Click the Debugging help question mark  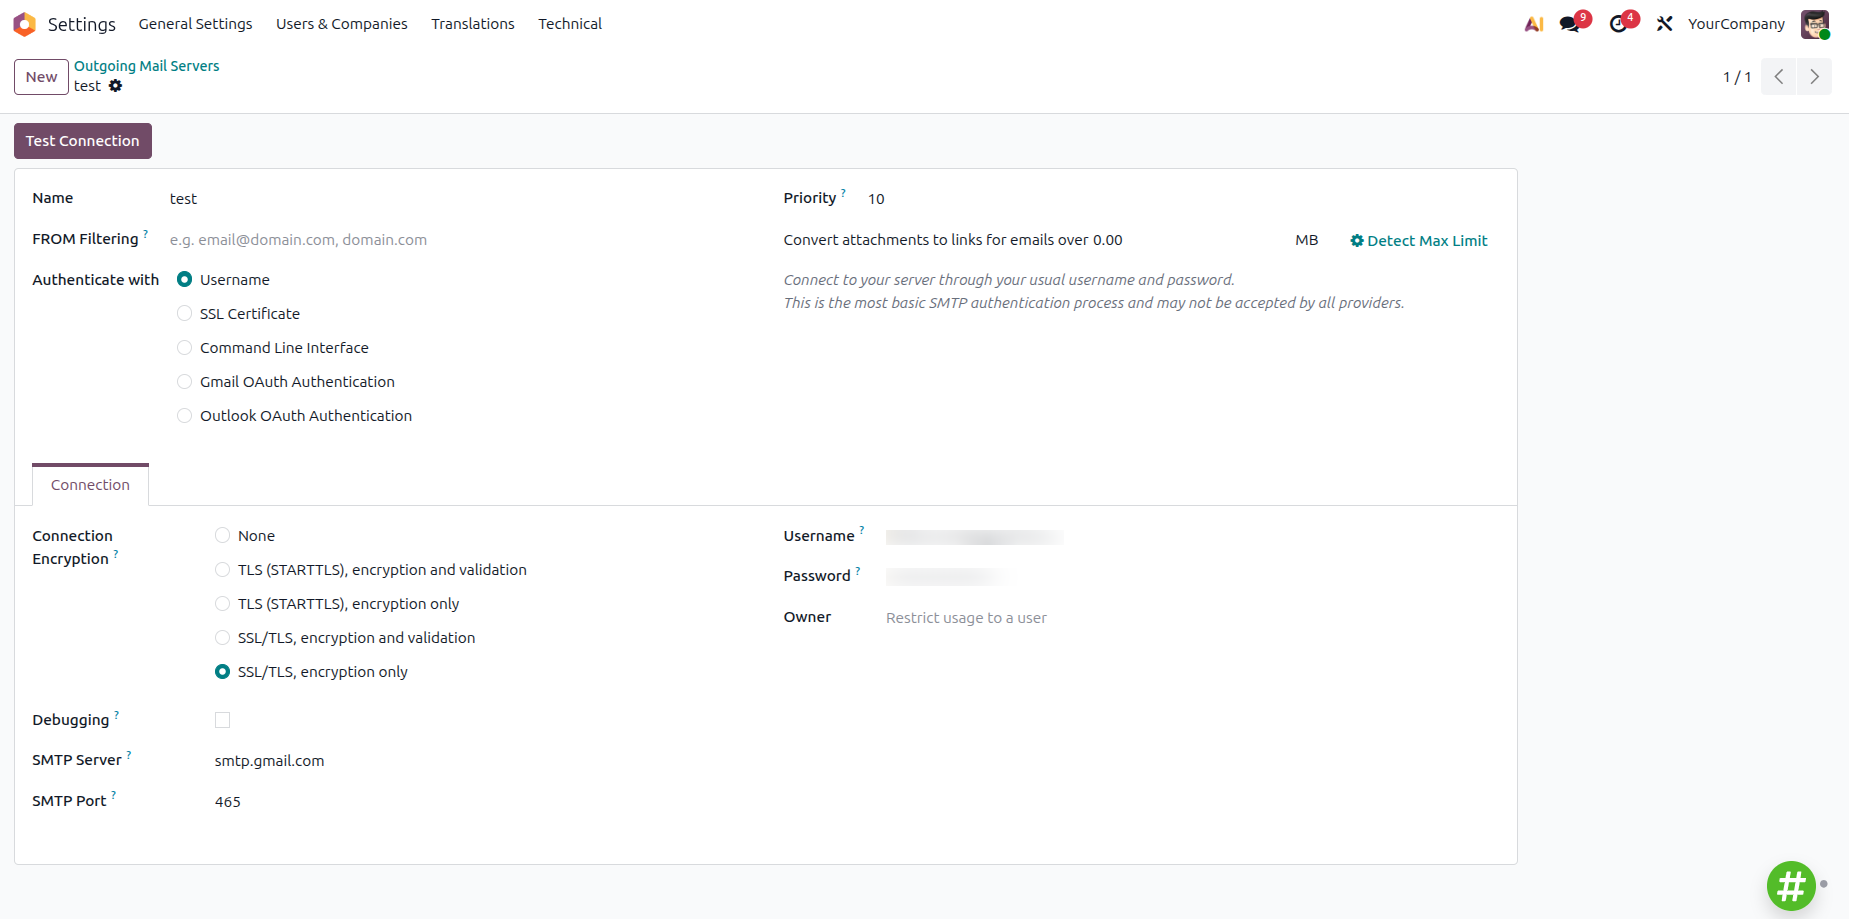[116, 714]
